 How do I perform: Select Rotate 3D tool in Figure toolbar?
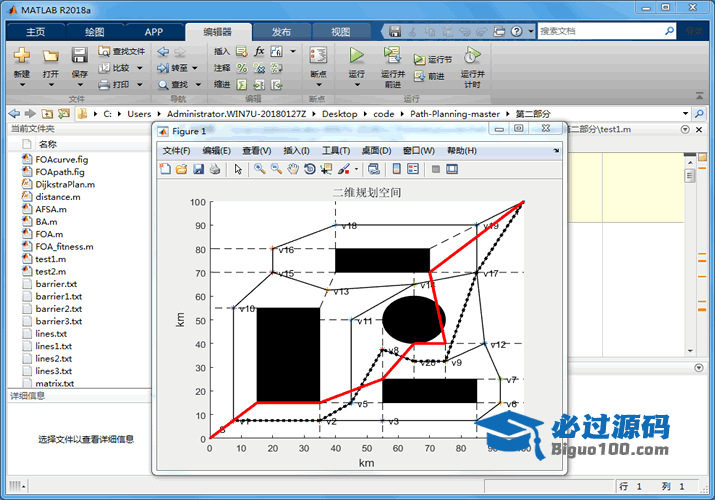[x=310, y=169]
